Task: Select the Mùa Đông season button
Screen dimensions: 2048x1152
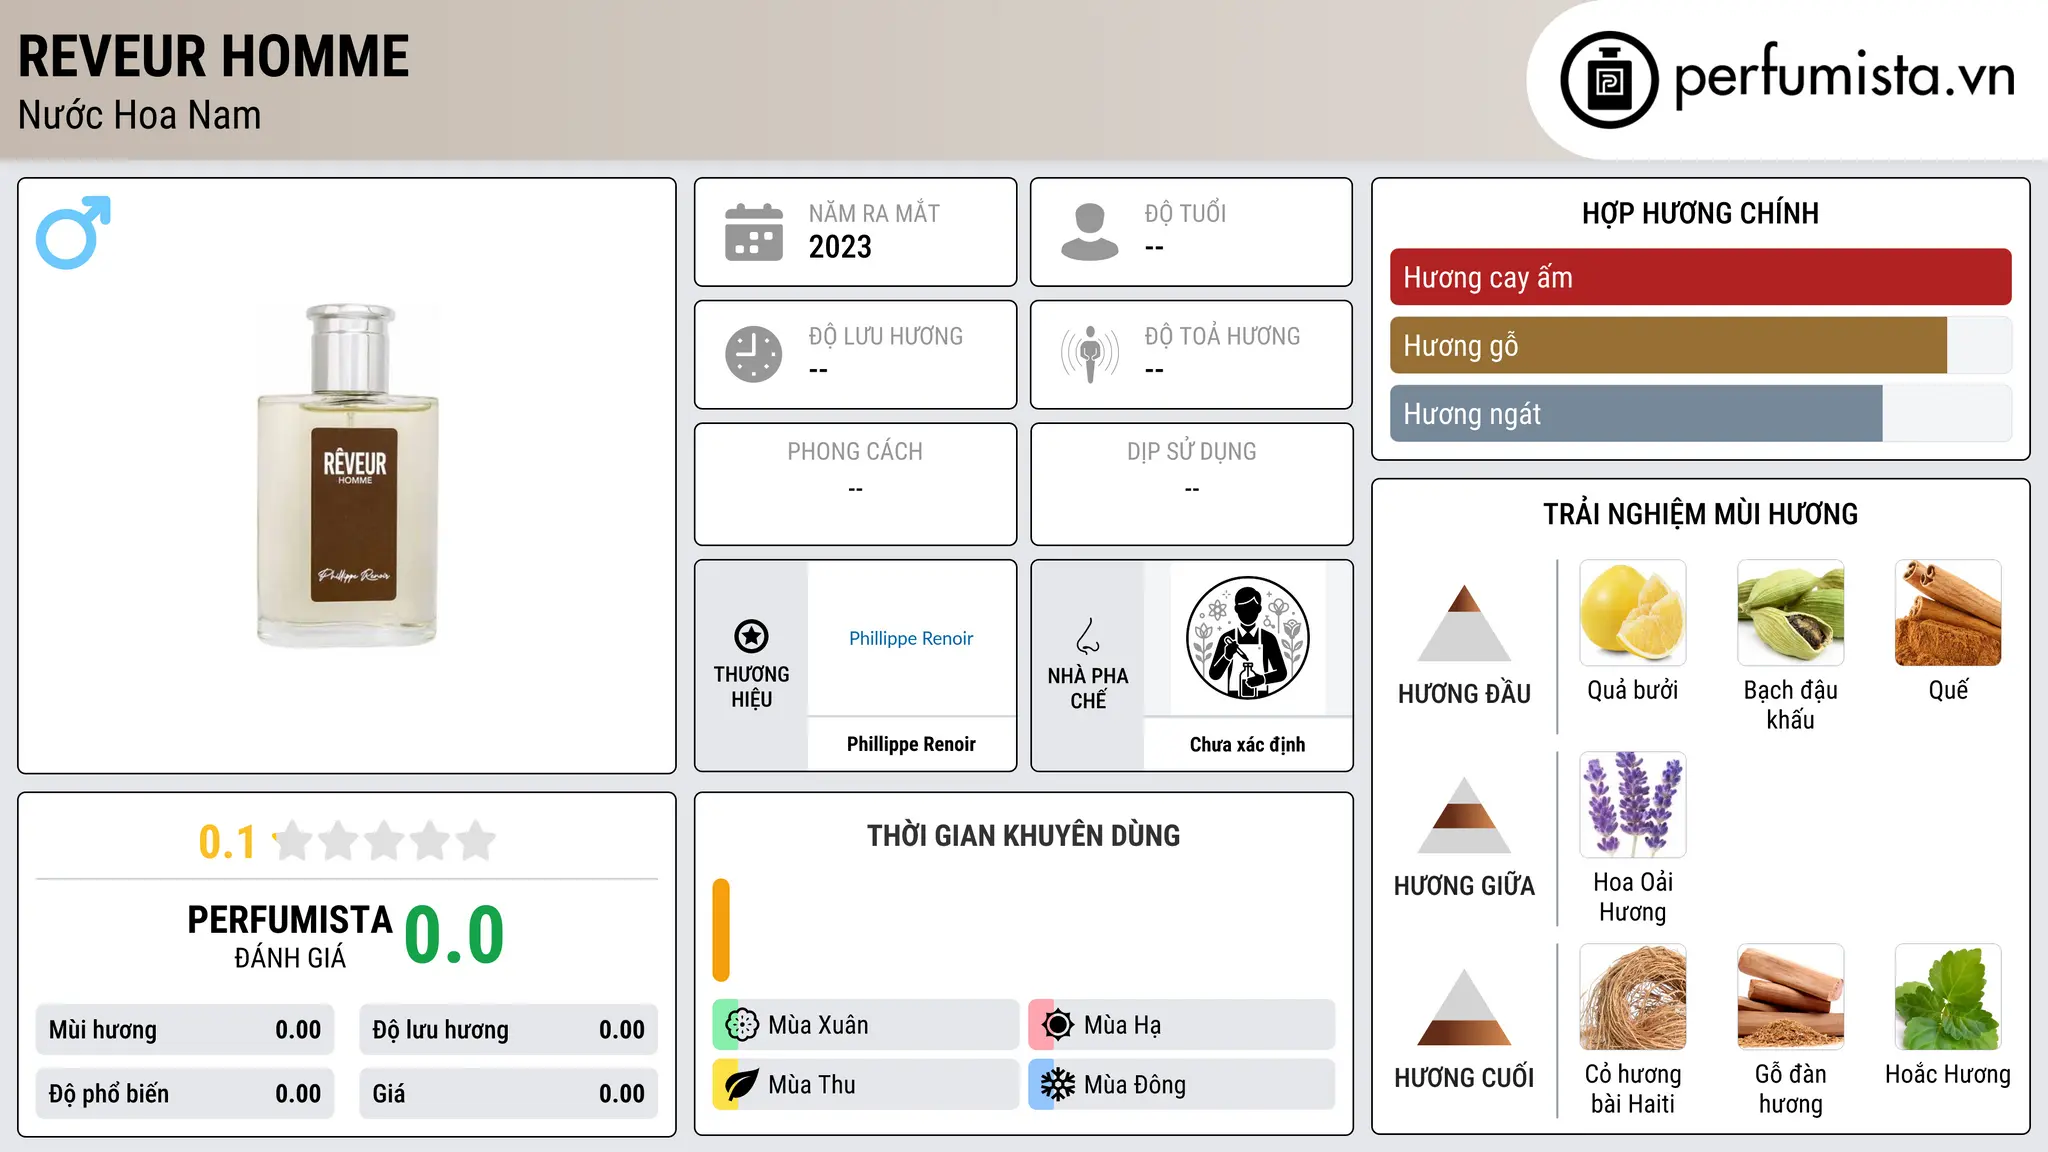Action: click(x=1182, y=1085)
